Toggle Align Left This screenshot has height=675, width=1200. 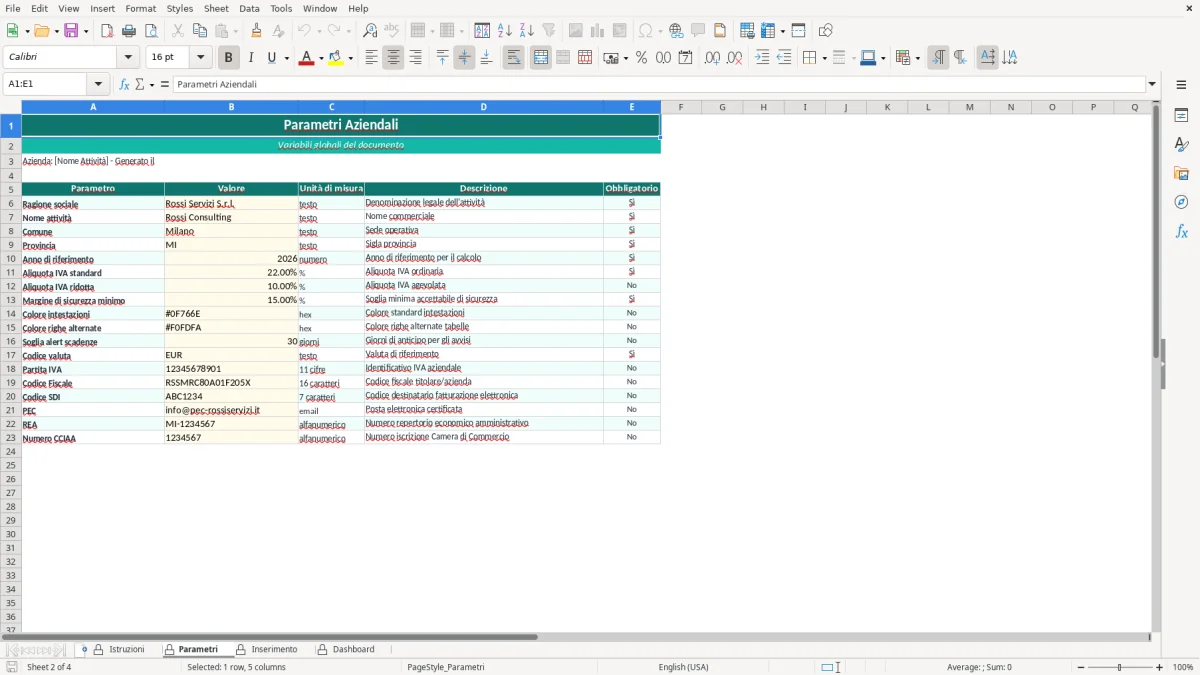(x=371, y=58)
